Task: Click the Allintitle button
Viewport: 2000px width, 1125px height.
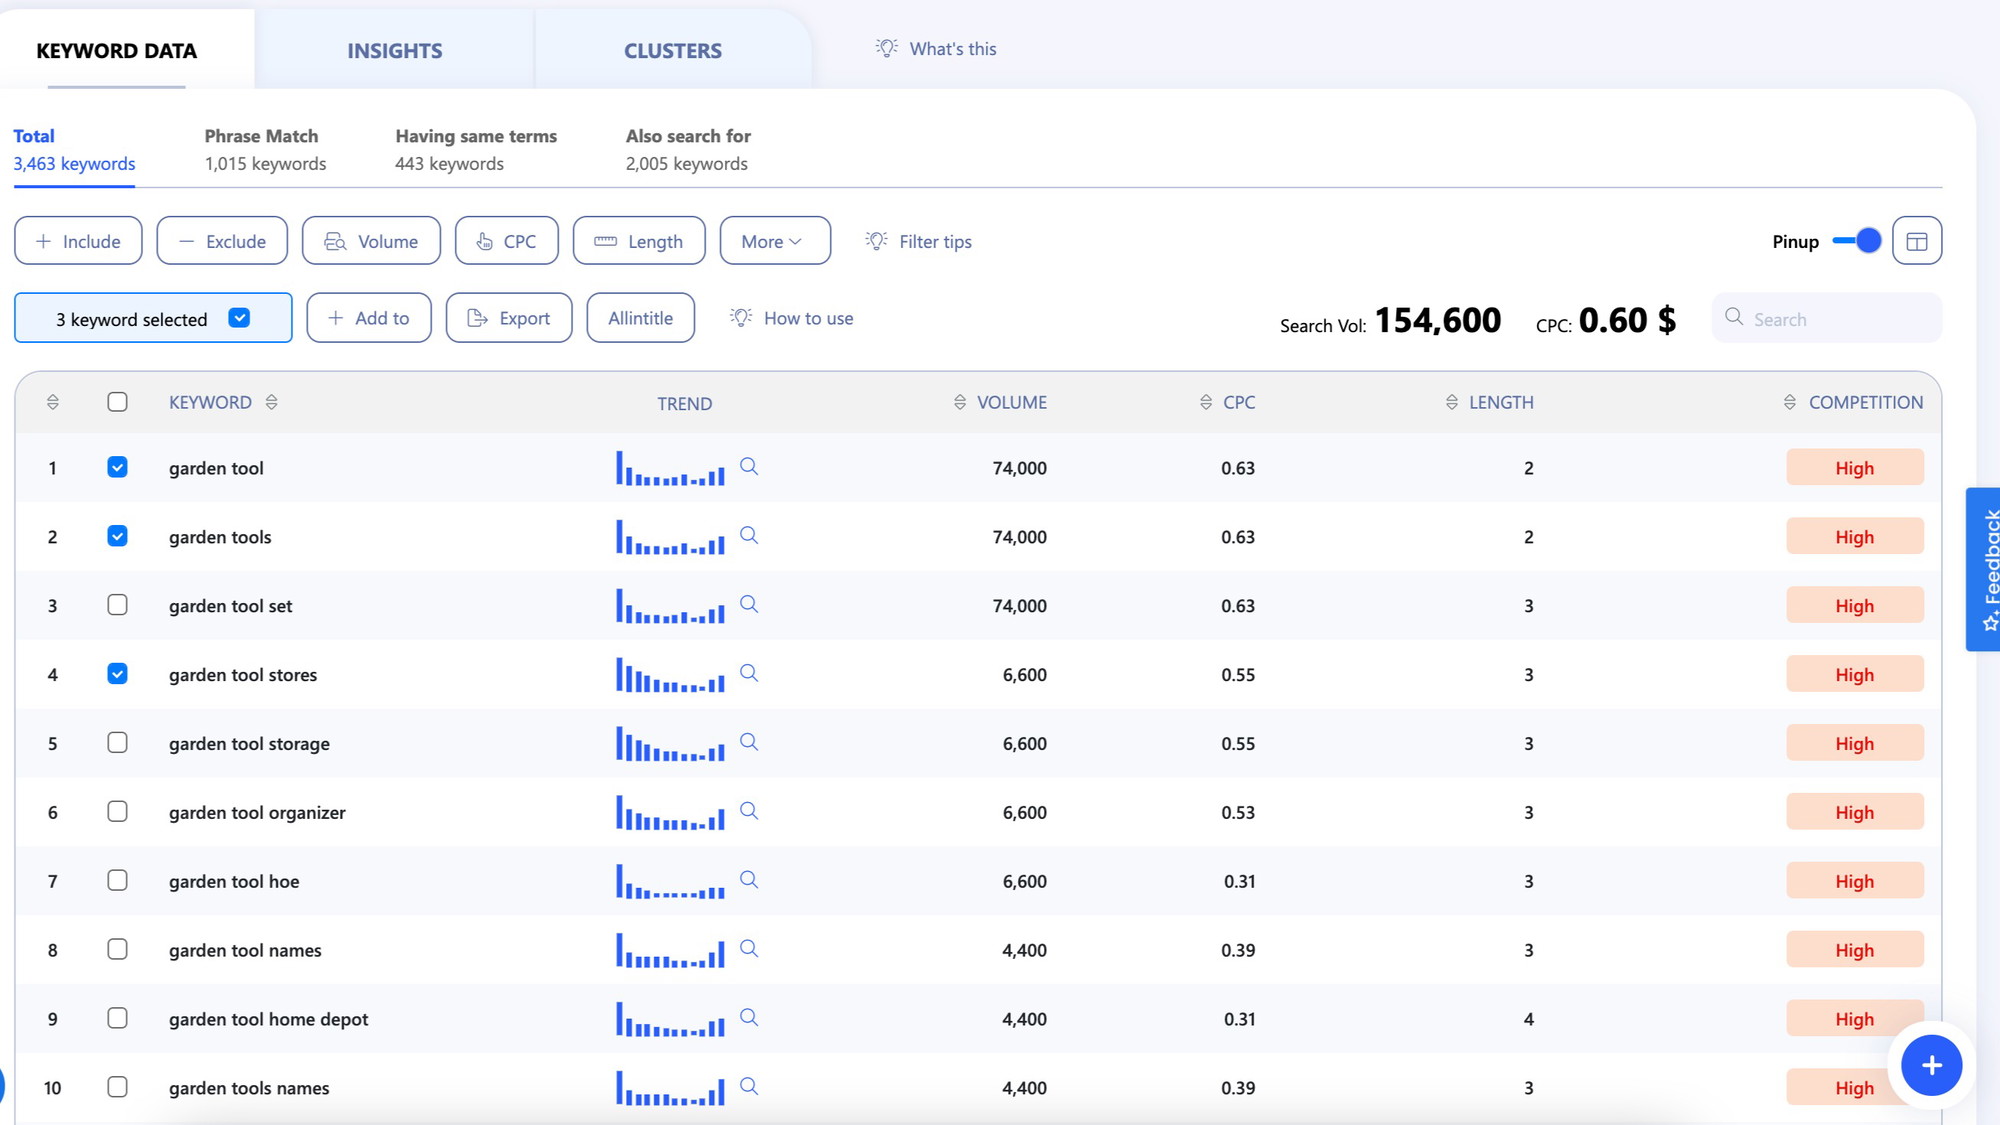Action: pos(641,318)
